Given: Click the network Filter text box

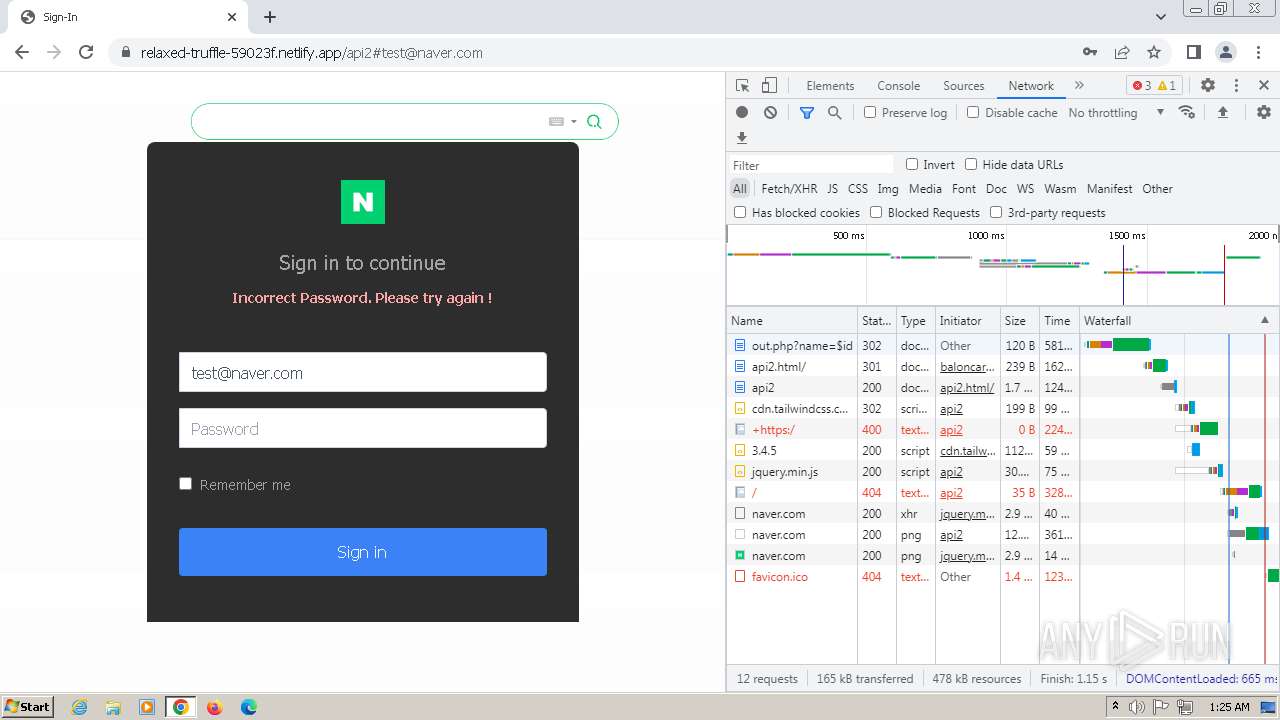Looking at the screenshot, I should click(811, 165).
